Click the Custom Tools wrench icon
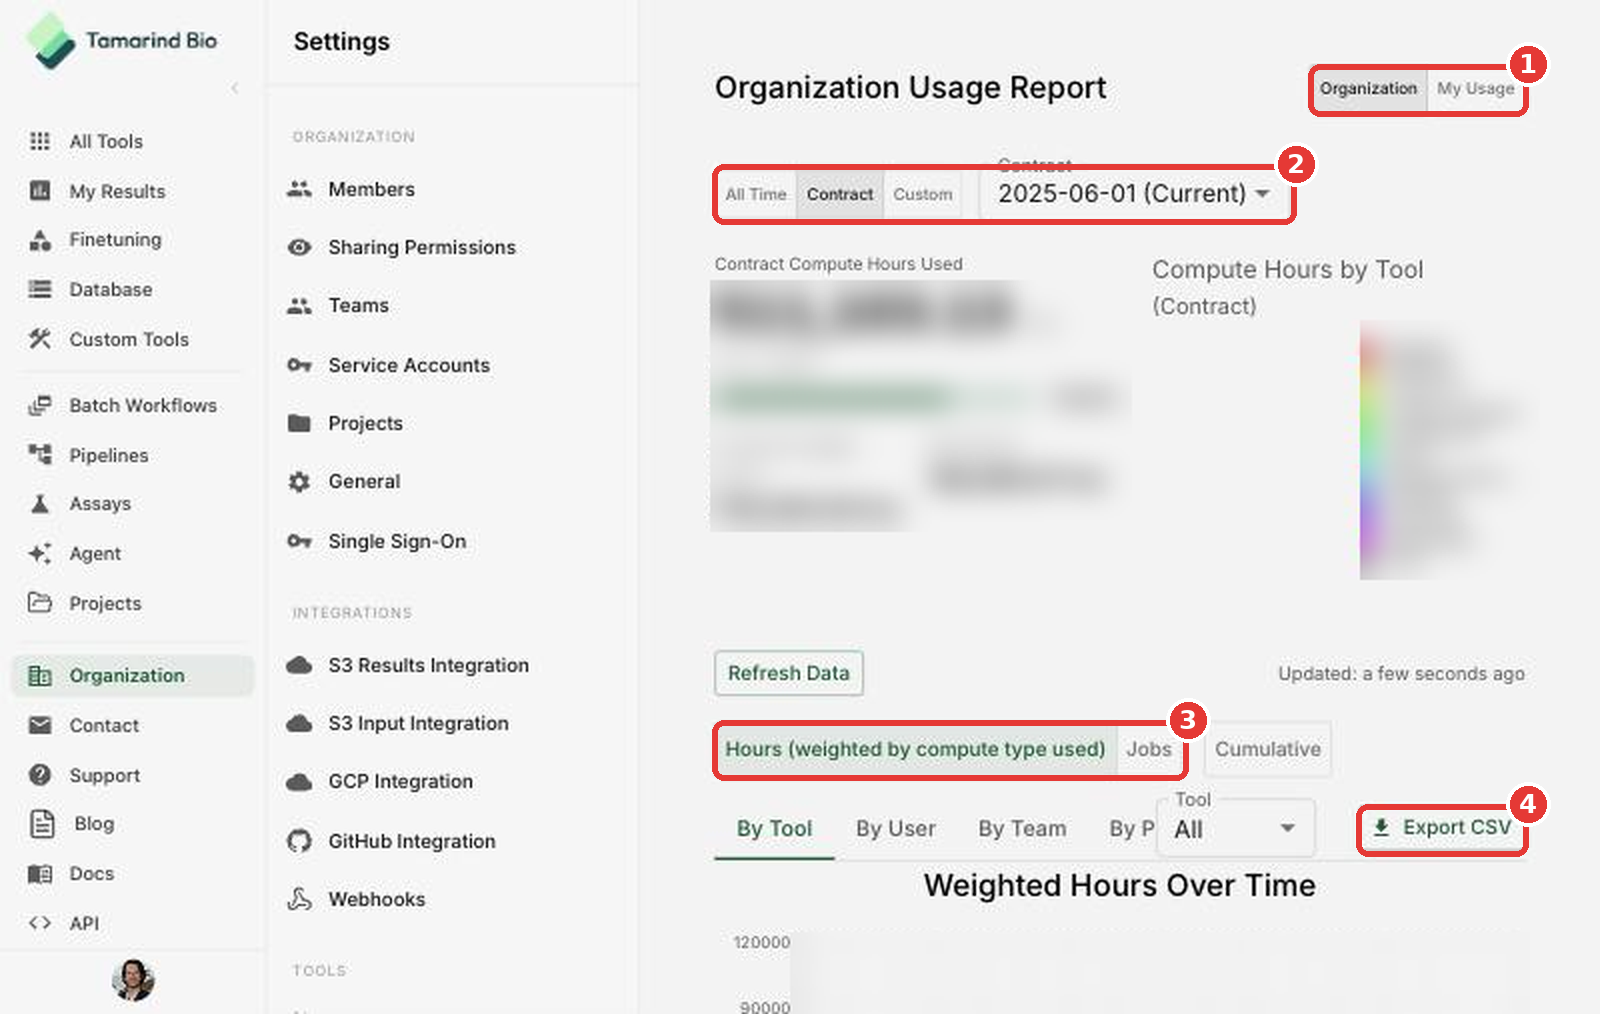 pos(40,339)
